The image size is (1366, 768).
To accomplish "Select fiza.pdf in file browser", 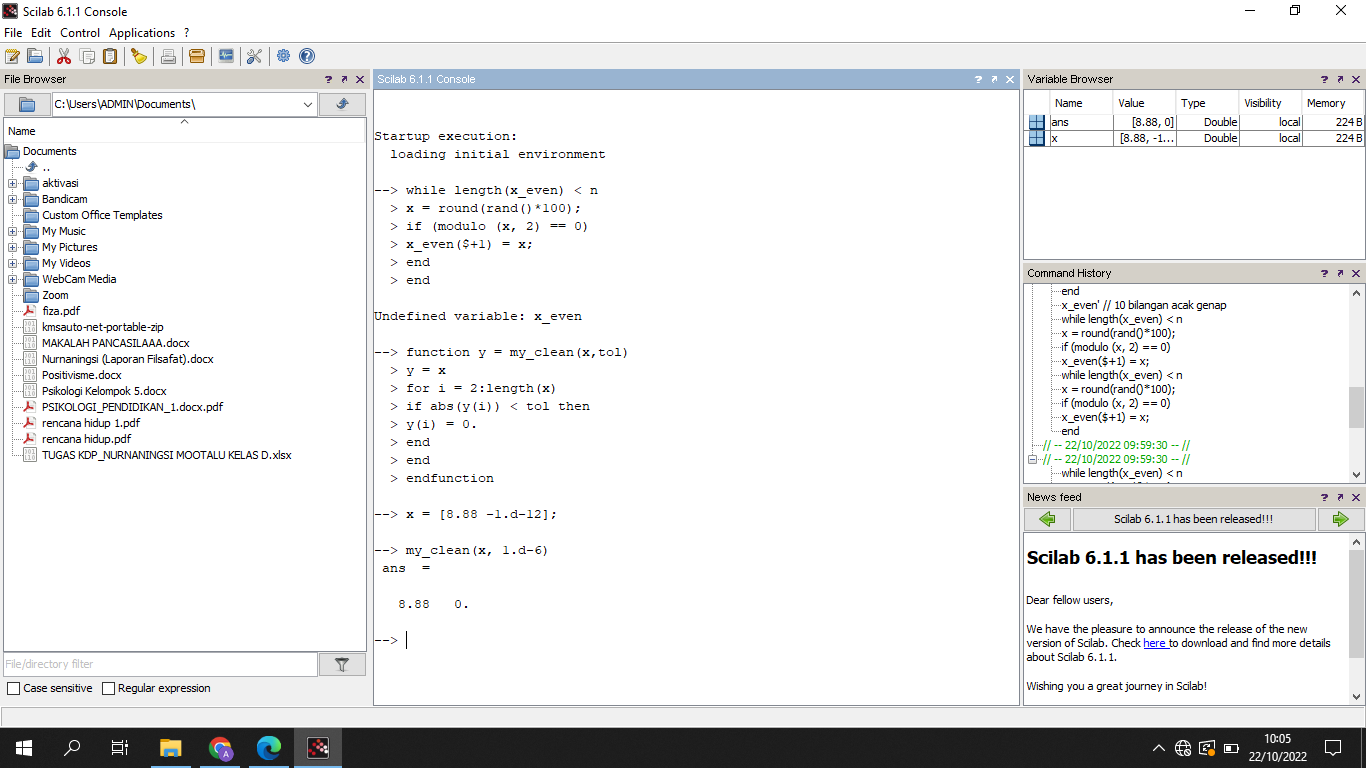I will click(61, 311).
